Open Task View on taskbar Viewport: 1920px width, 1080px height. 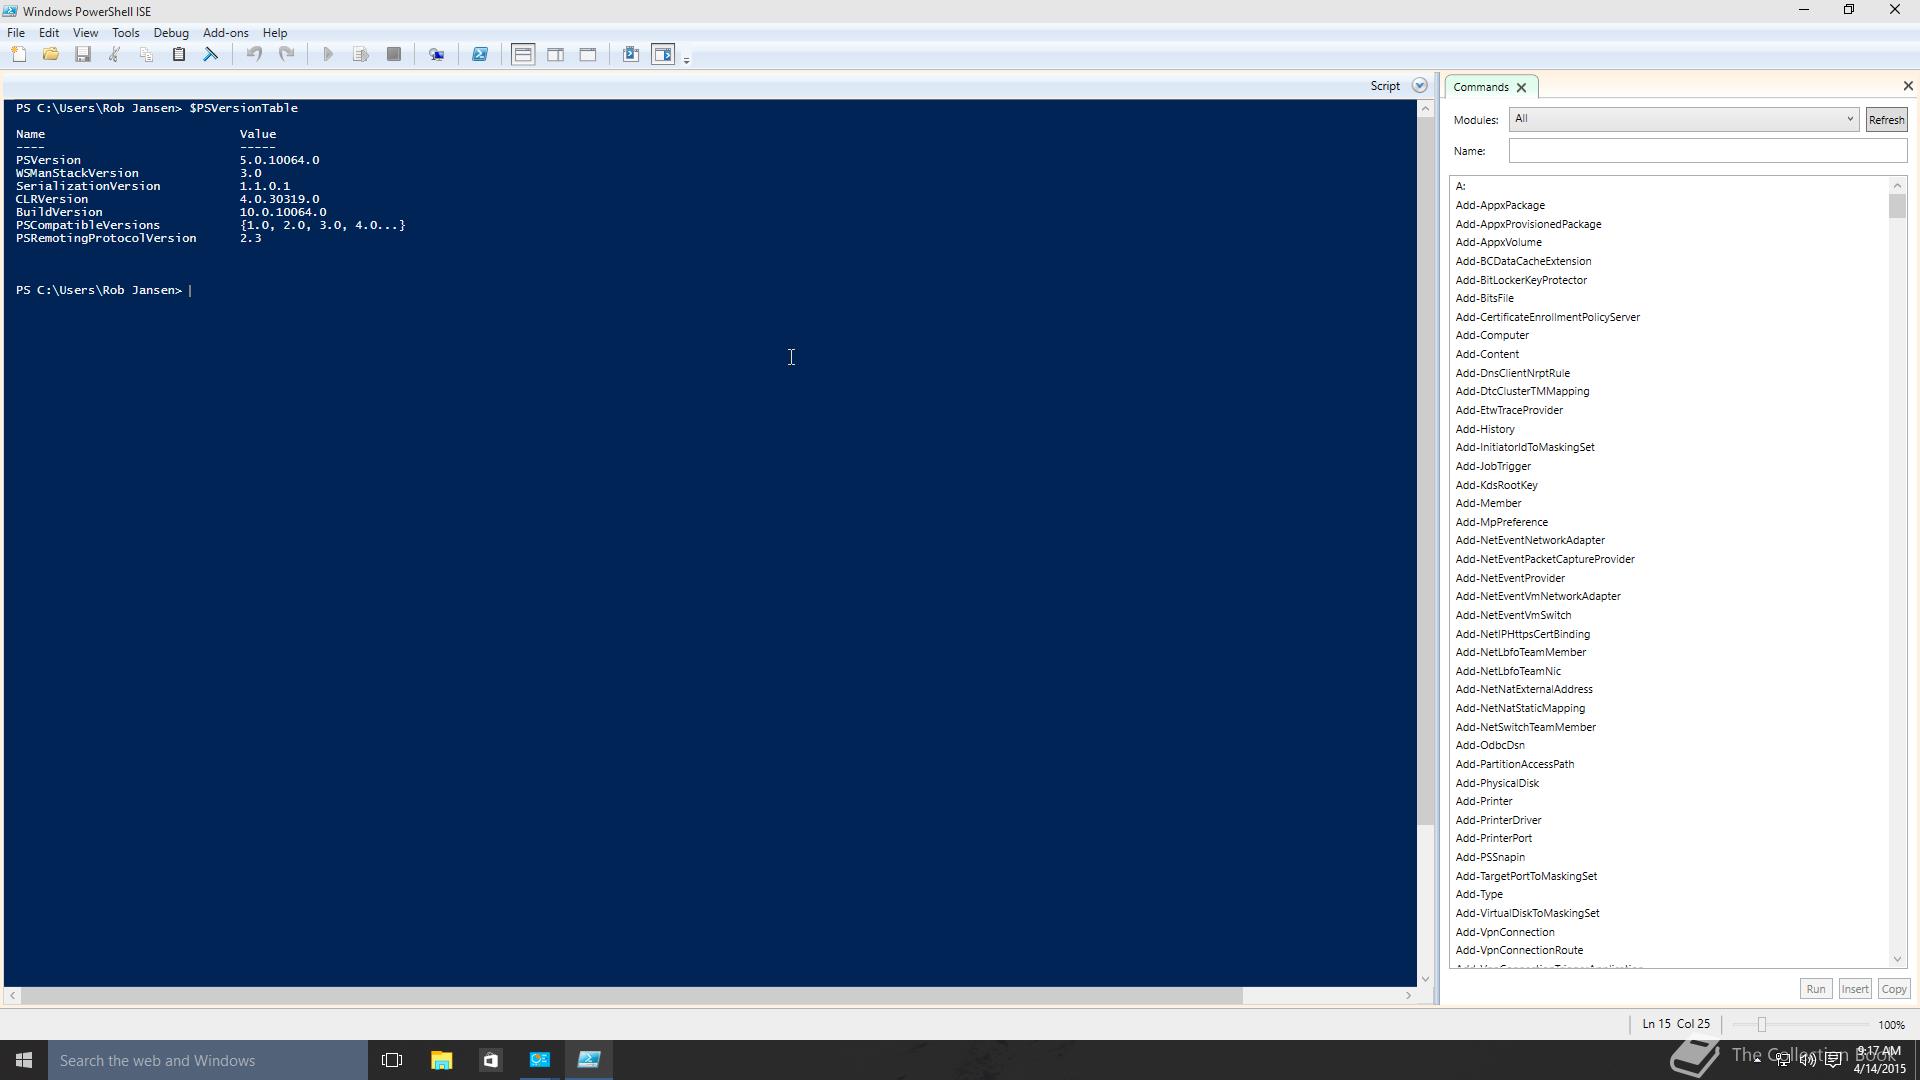392,1060
